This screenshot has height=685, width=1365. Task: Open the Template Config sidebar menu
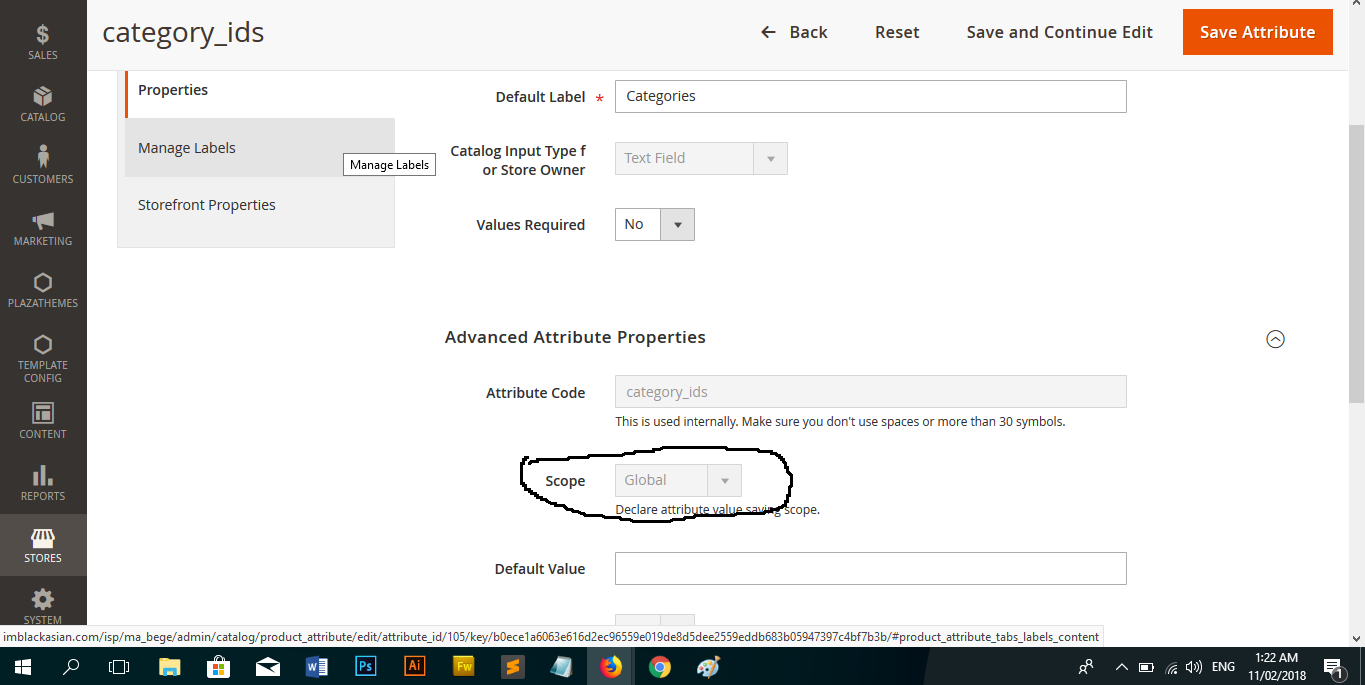42,357
